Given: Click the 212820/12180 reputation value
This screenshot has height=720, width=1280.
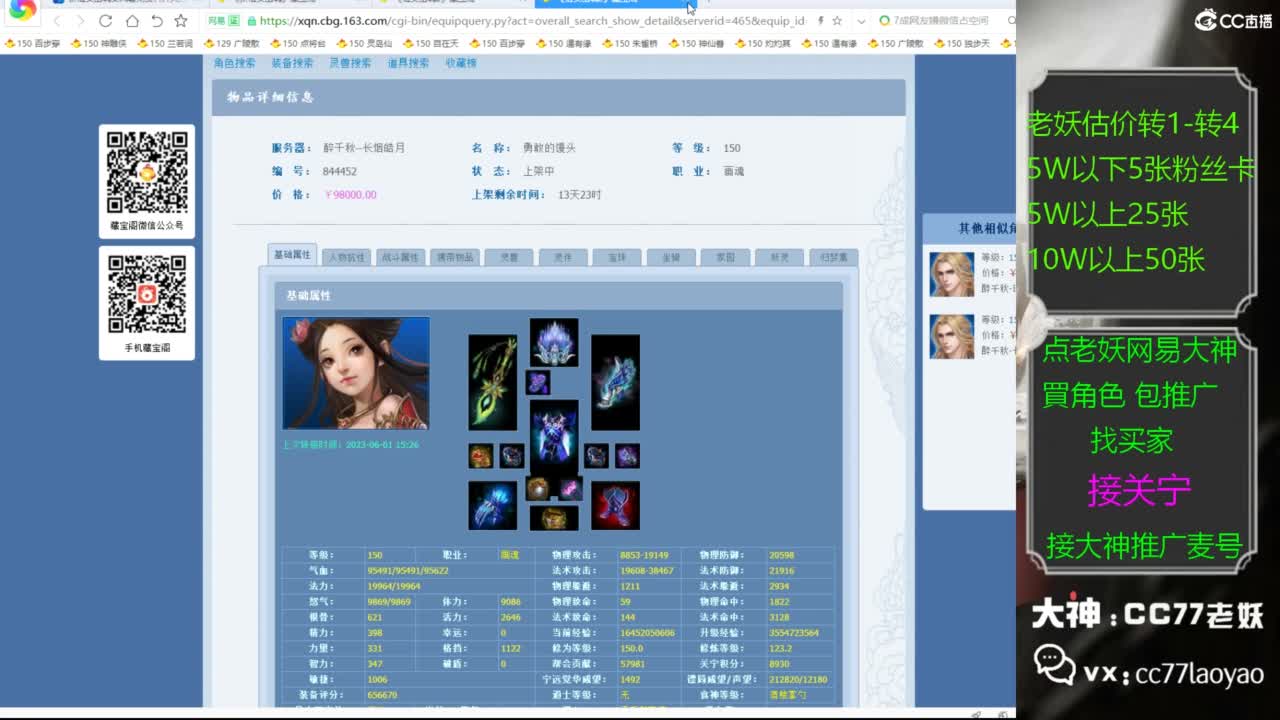Looking at the screenshot, I should click(x=798, y=679).
